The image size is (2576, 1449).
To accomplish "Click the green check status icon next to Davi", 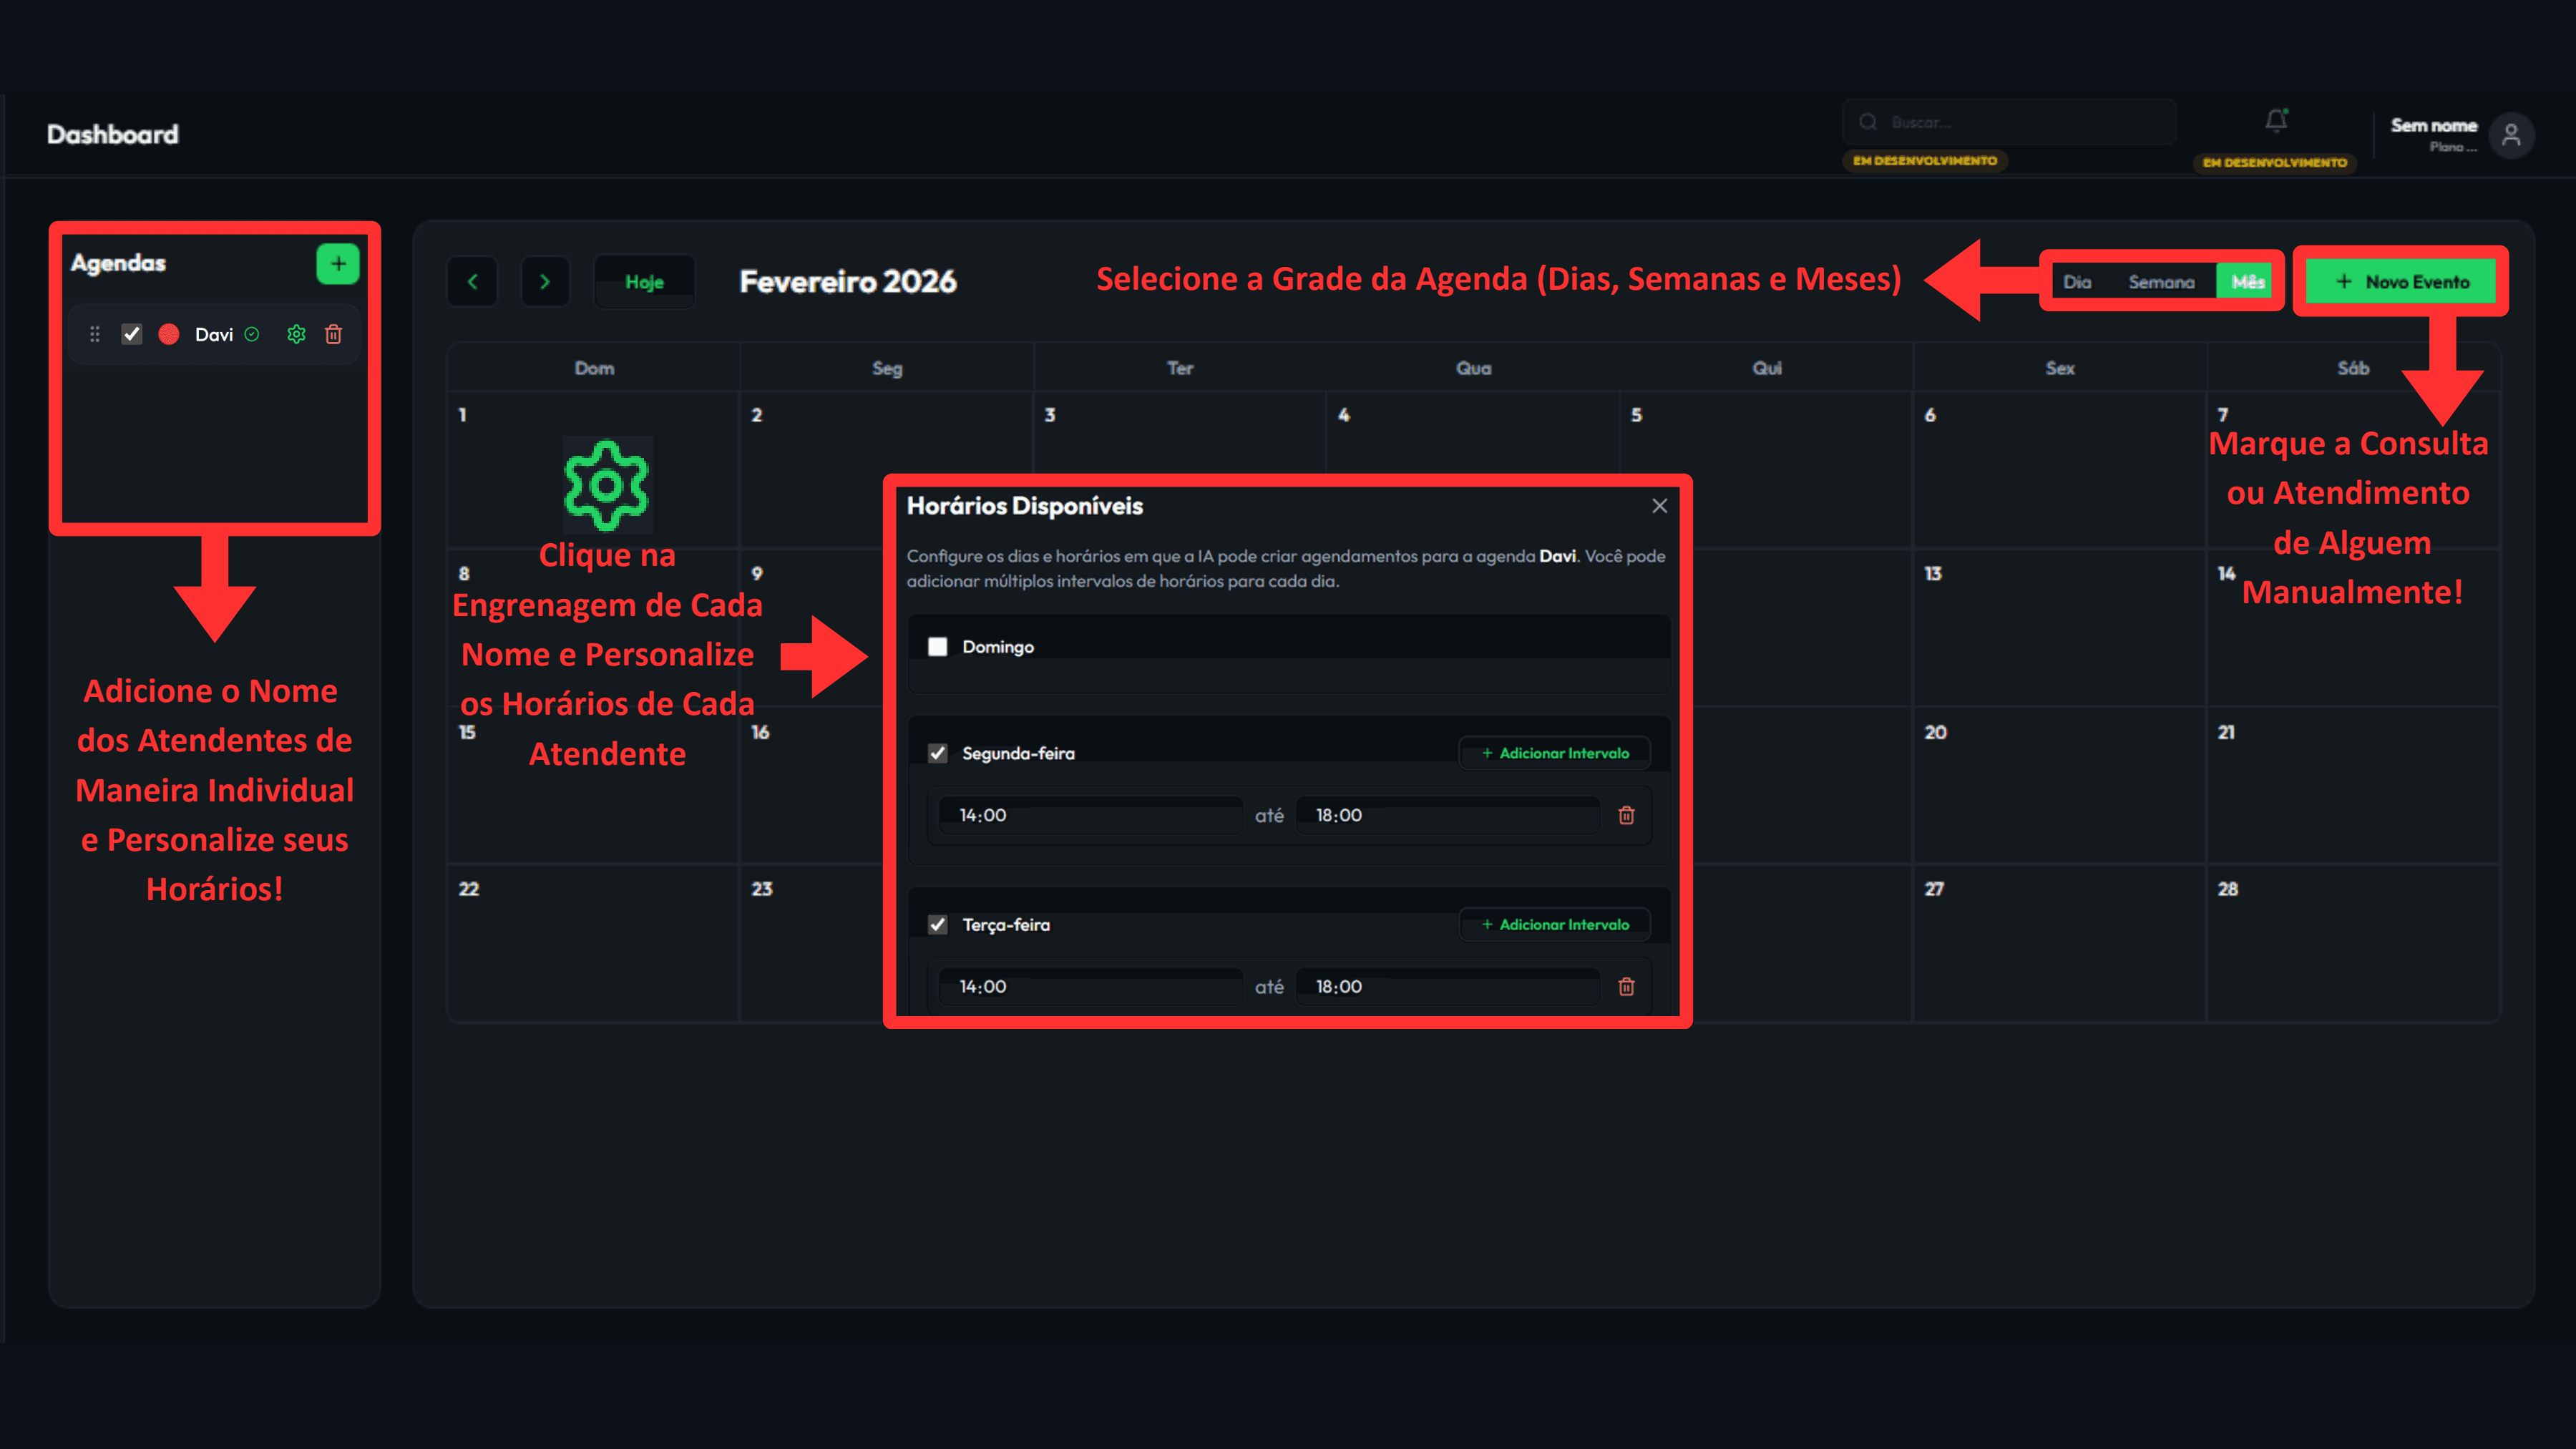I will tap(252, 334).
